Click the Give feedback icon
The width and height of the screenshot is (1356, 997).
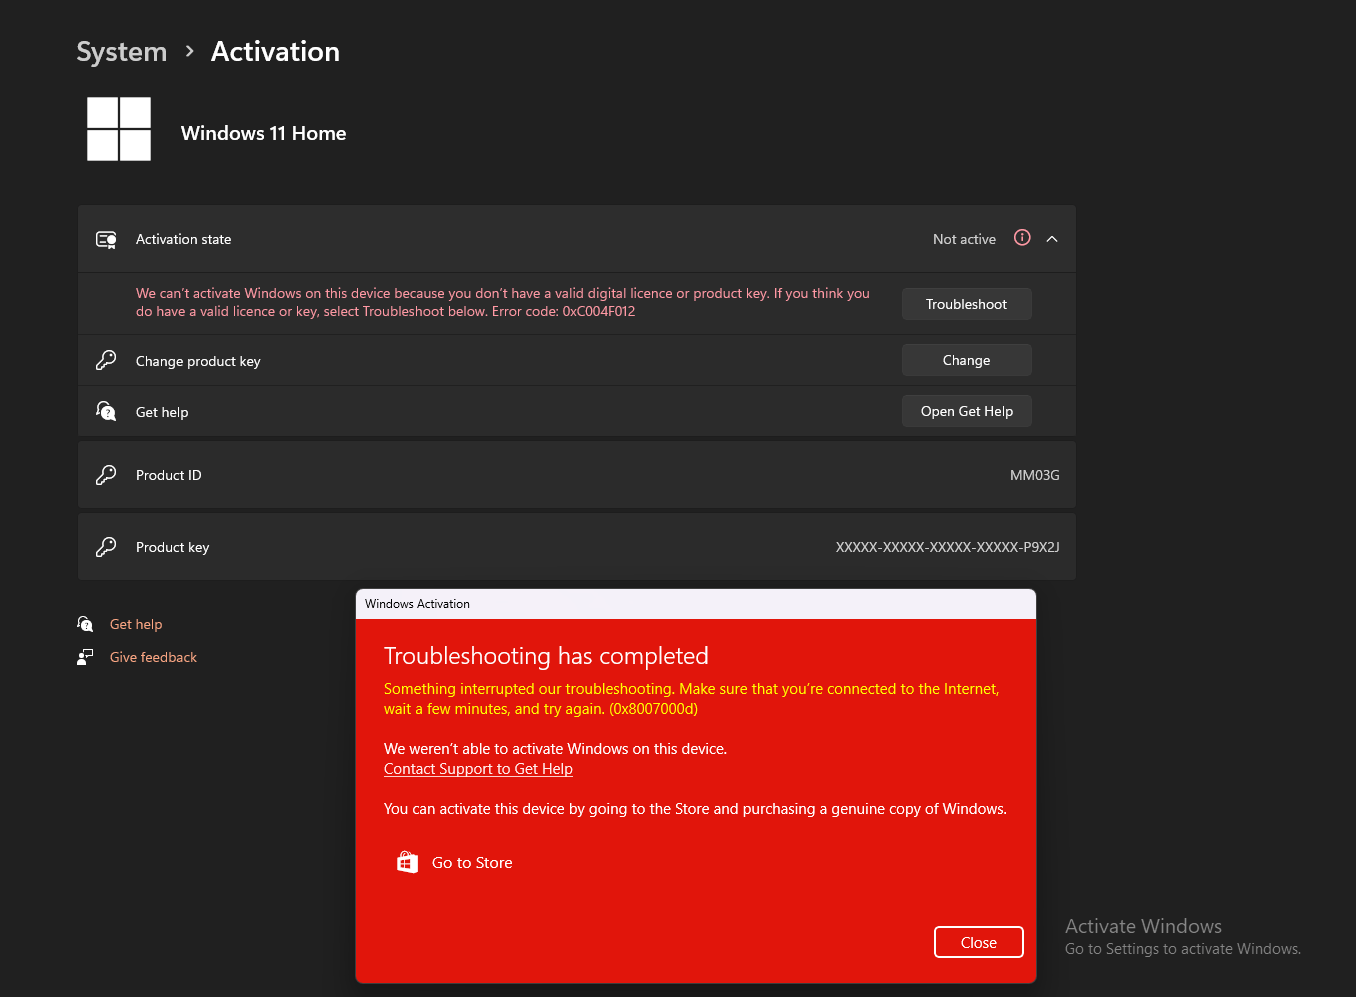pyautogui.click(x=86, y=657)
